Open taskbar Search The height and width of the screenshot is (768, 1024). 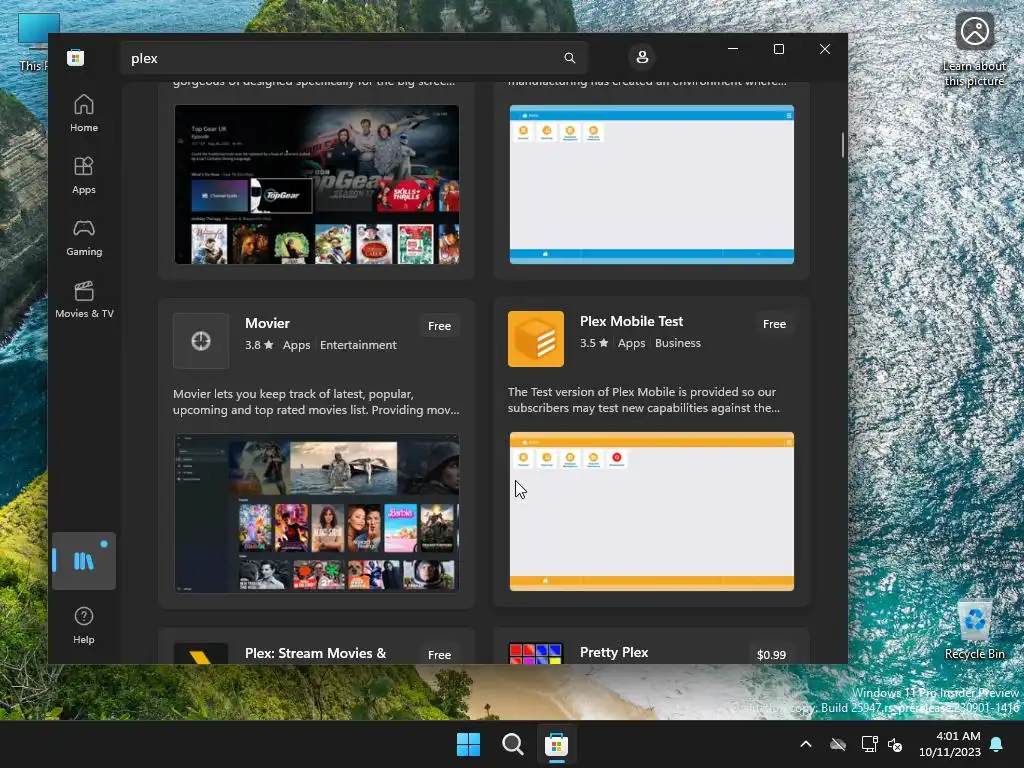(513, 744)
